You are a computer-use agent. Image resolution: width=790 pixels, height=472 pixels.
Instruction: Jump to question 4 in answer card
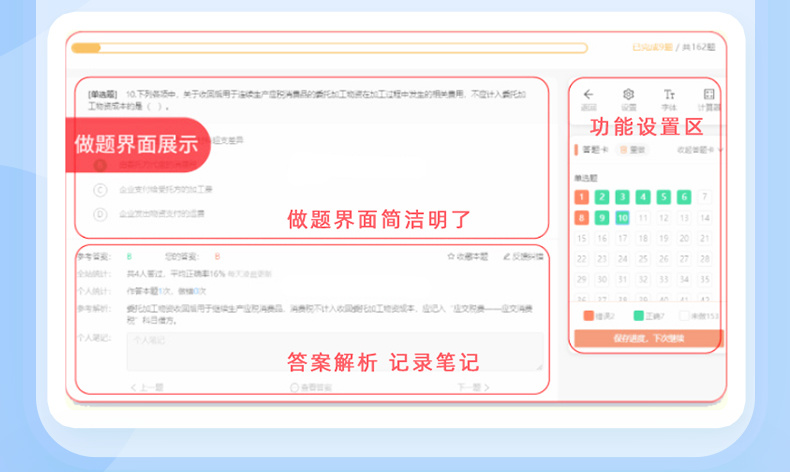pos(643,197)
